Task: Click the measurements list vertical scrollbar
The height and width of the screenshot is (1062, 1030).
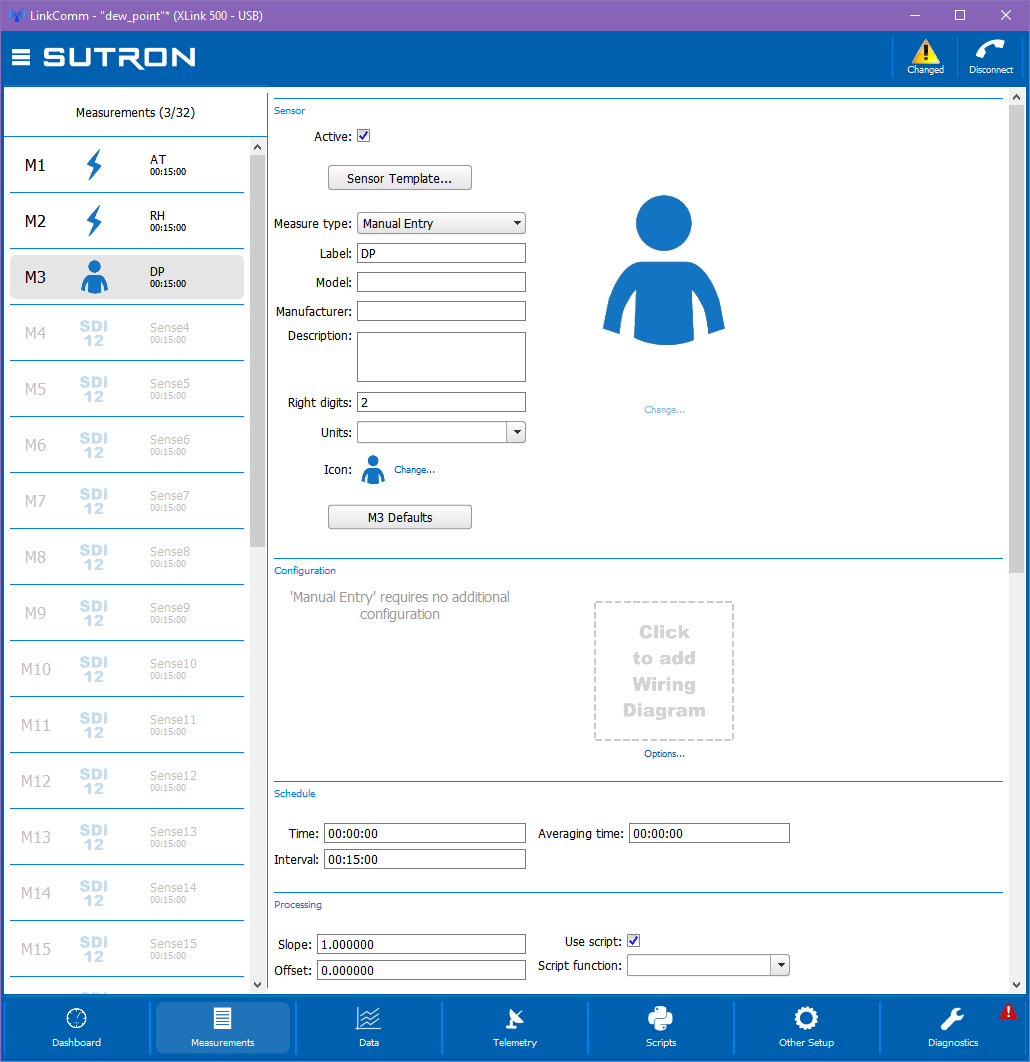Action: pyautogui.click(x=257, y=351)
